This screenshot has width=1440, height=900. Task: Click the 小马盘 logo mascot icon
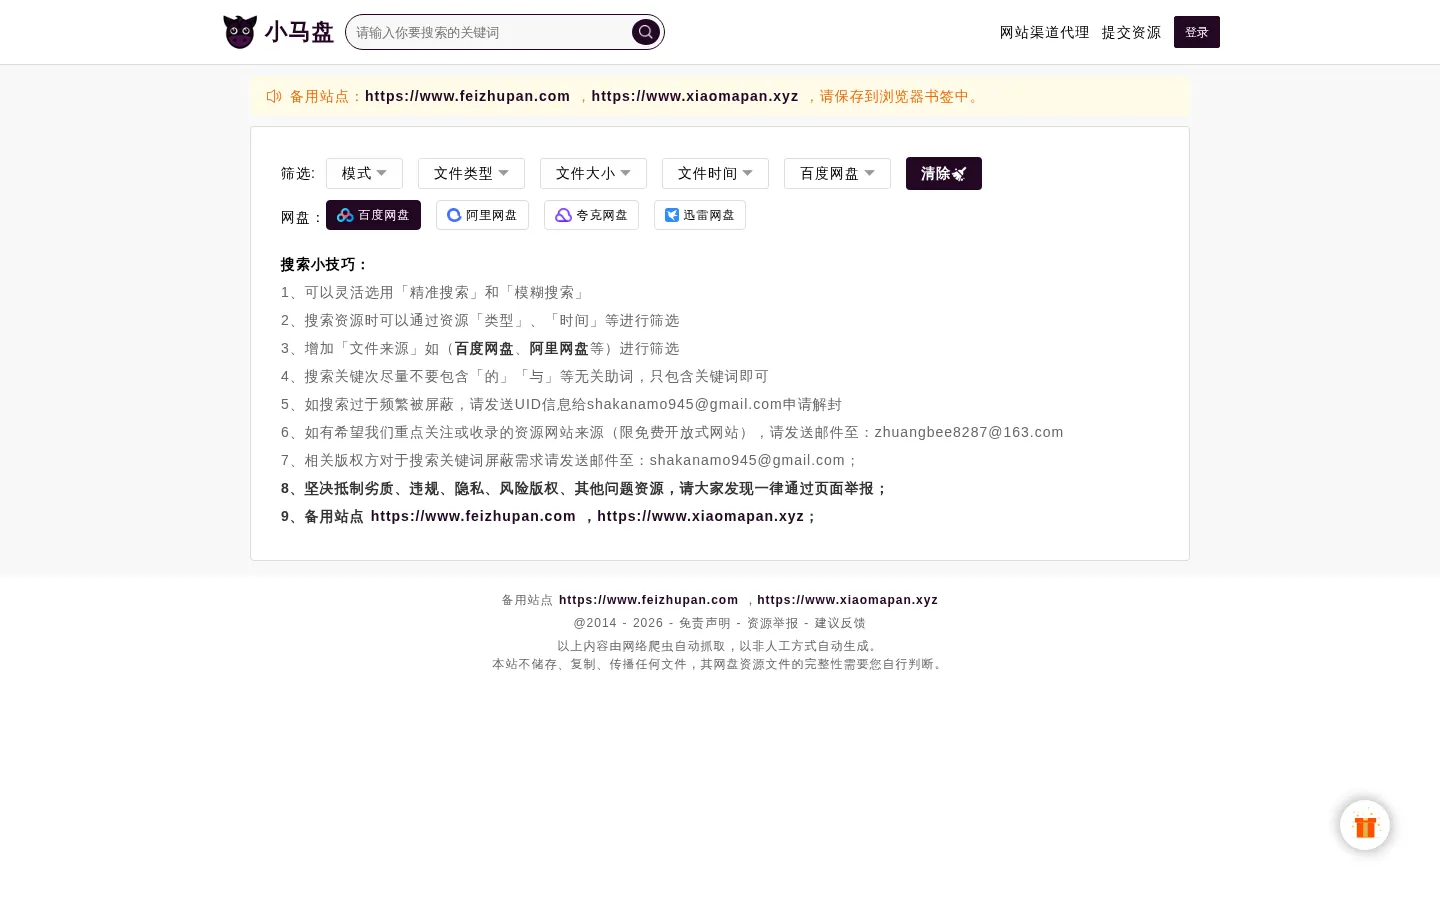click(x=240, y=32)
